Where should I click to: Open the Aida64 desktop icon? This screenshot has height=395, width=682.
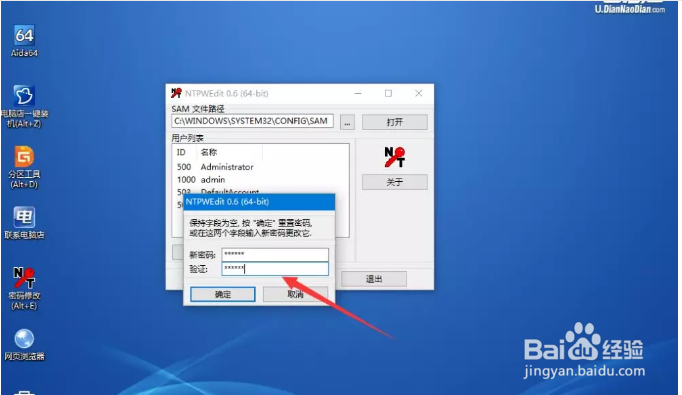click(x=24, y=41)
